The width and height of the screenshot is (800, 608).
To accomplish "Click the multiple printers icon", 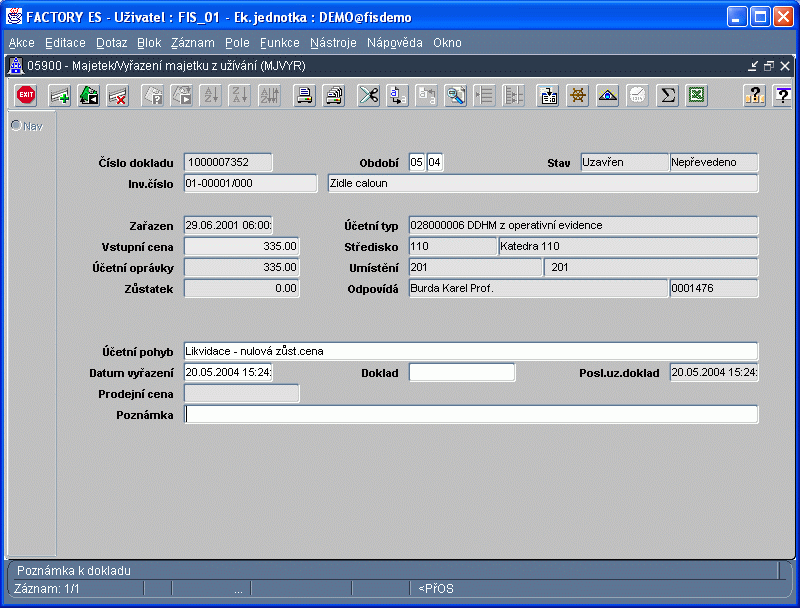I will tap(334, 95).
